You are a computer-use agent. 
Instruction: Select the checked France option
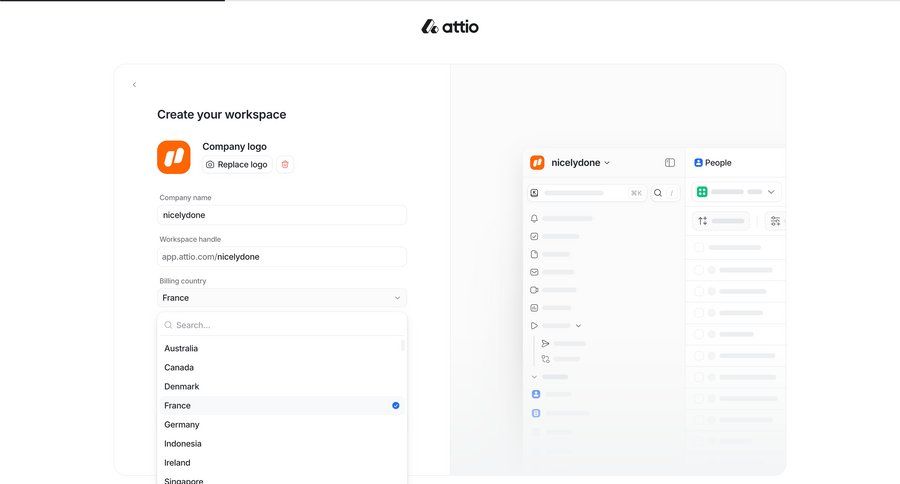282,405
